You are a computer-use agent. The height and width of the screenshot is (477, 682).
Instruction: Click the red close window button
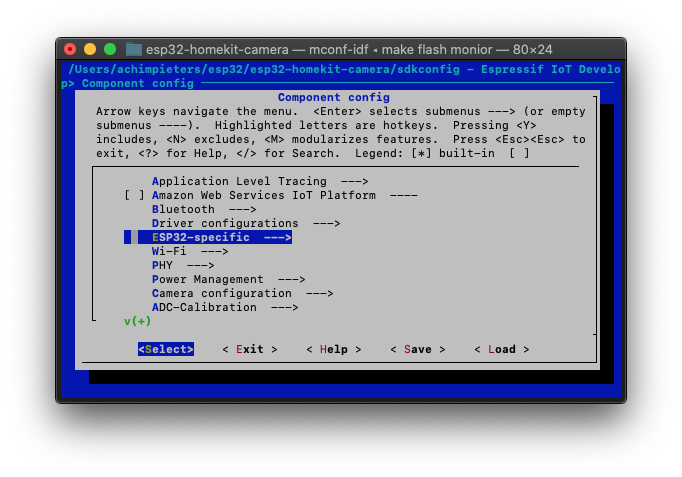70,49
